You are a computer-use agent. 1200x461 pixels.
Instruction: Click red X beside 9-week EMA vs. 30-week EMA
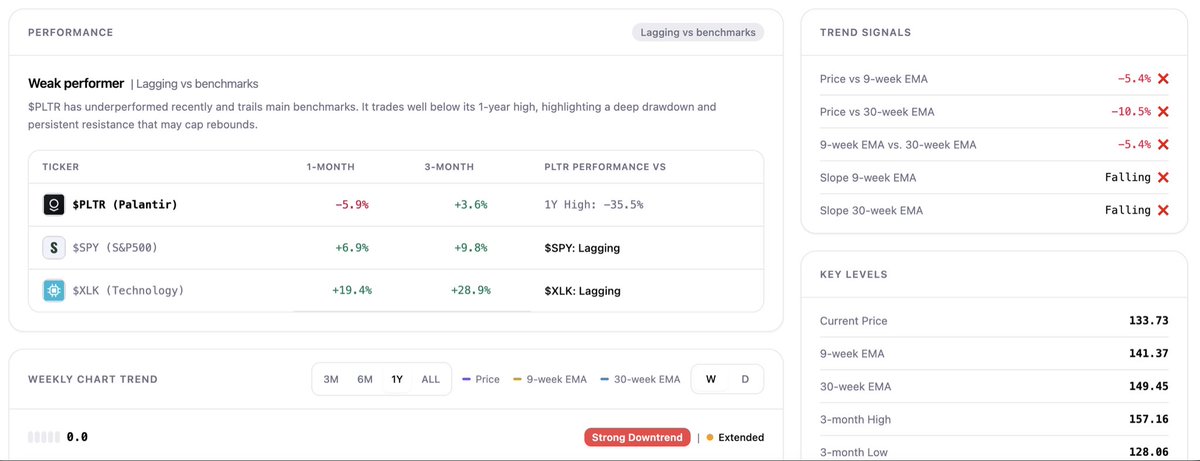click(1162, 145)
